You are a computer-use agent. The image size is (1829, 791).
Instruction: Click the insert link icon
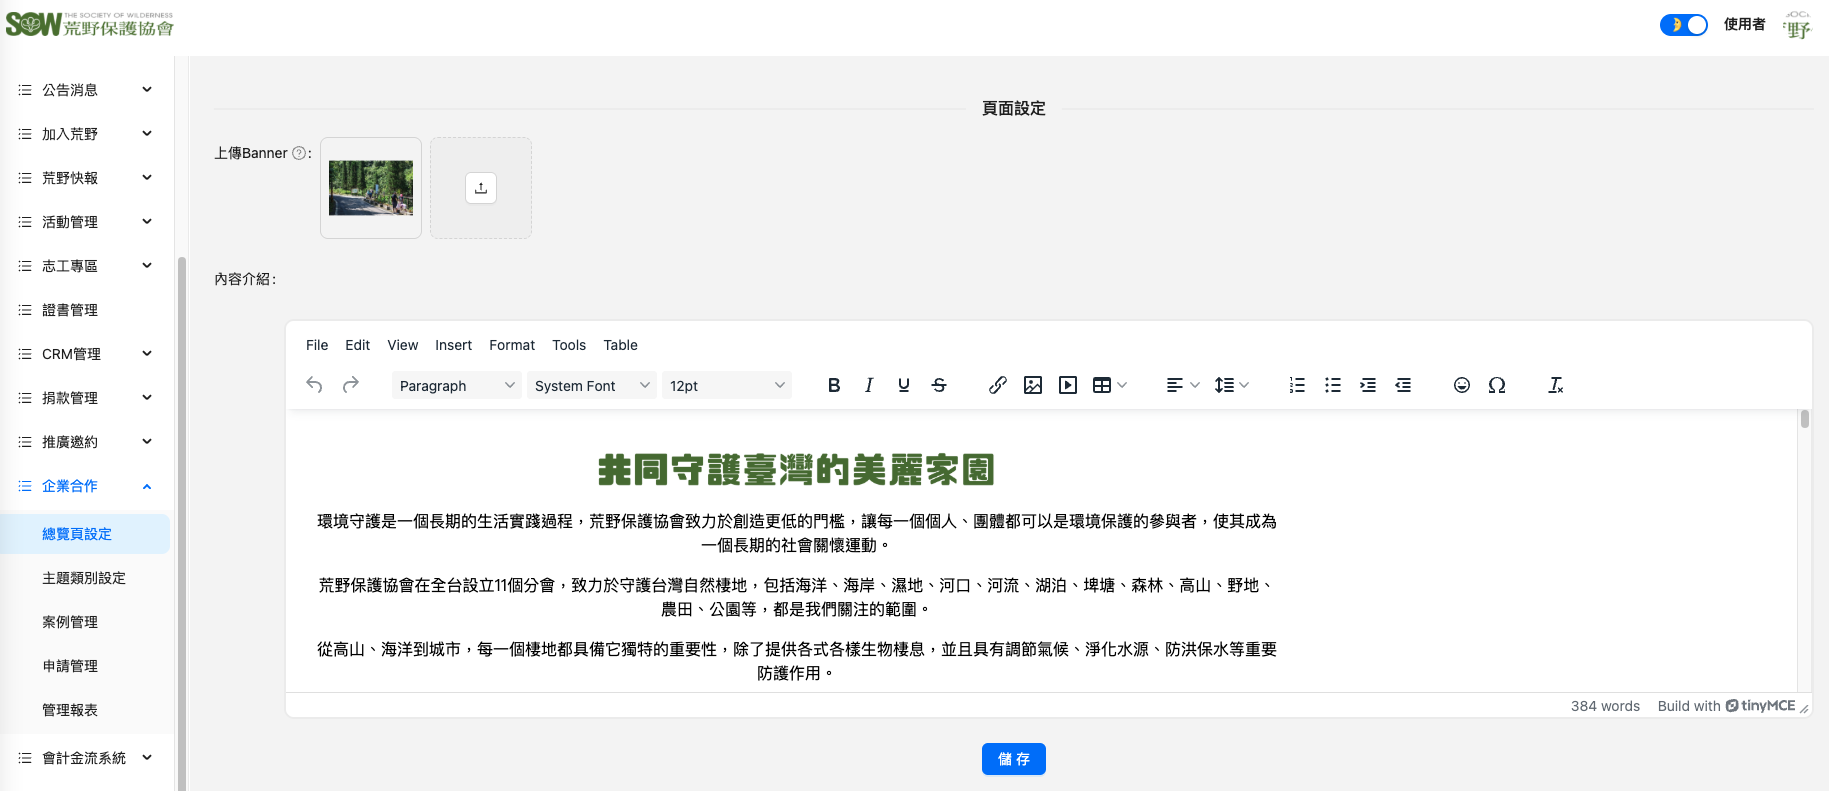[997, 385]
